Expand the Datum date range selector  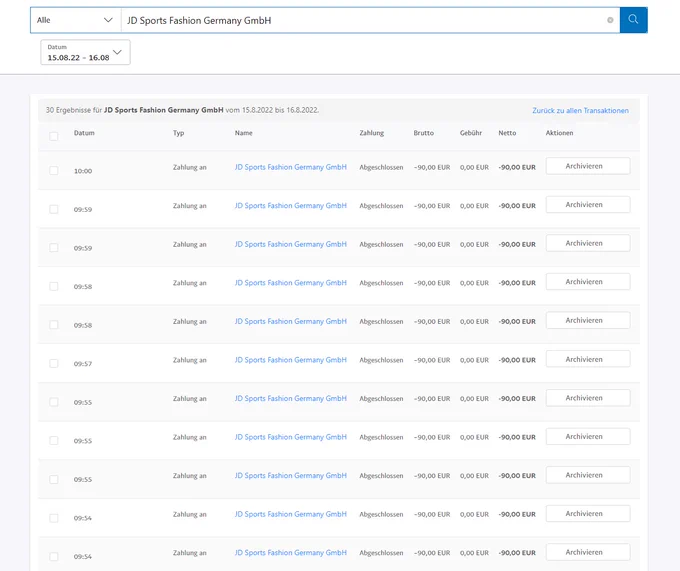85,52
